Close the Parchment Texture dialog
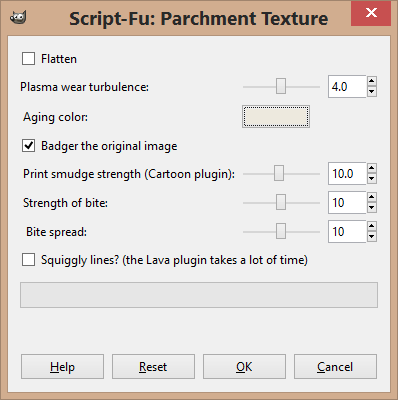 (371, 13)
